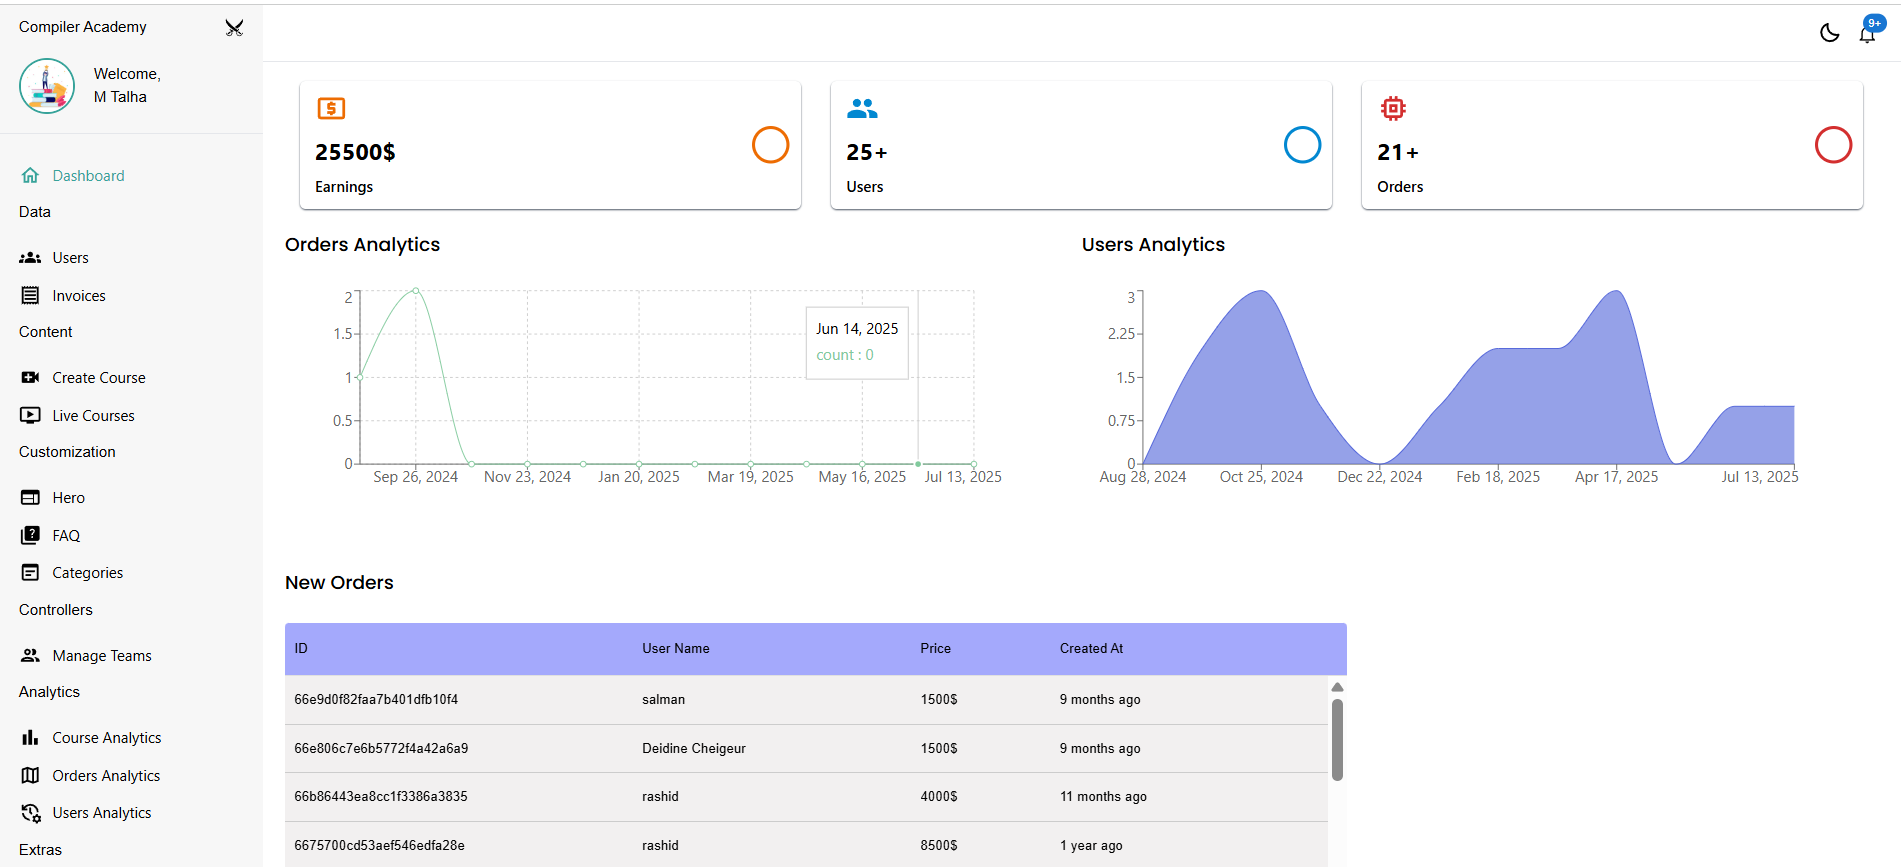
Task: Open notifications bell icon
Action: click(x=1867, y=34)
